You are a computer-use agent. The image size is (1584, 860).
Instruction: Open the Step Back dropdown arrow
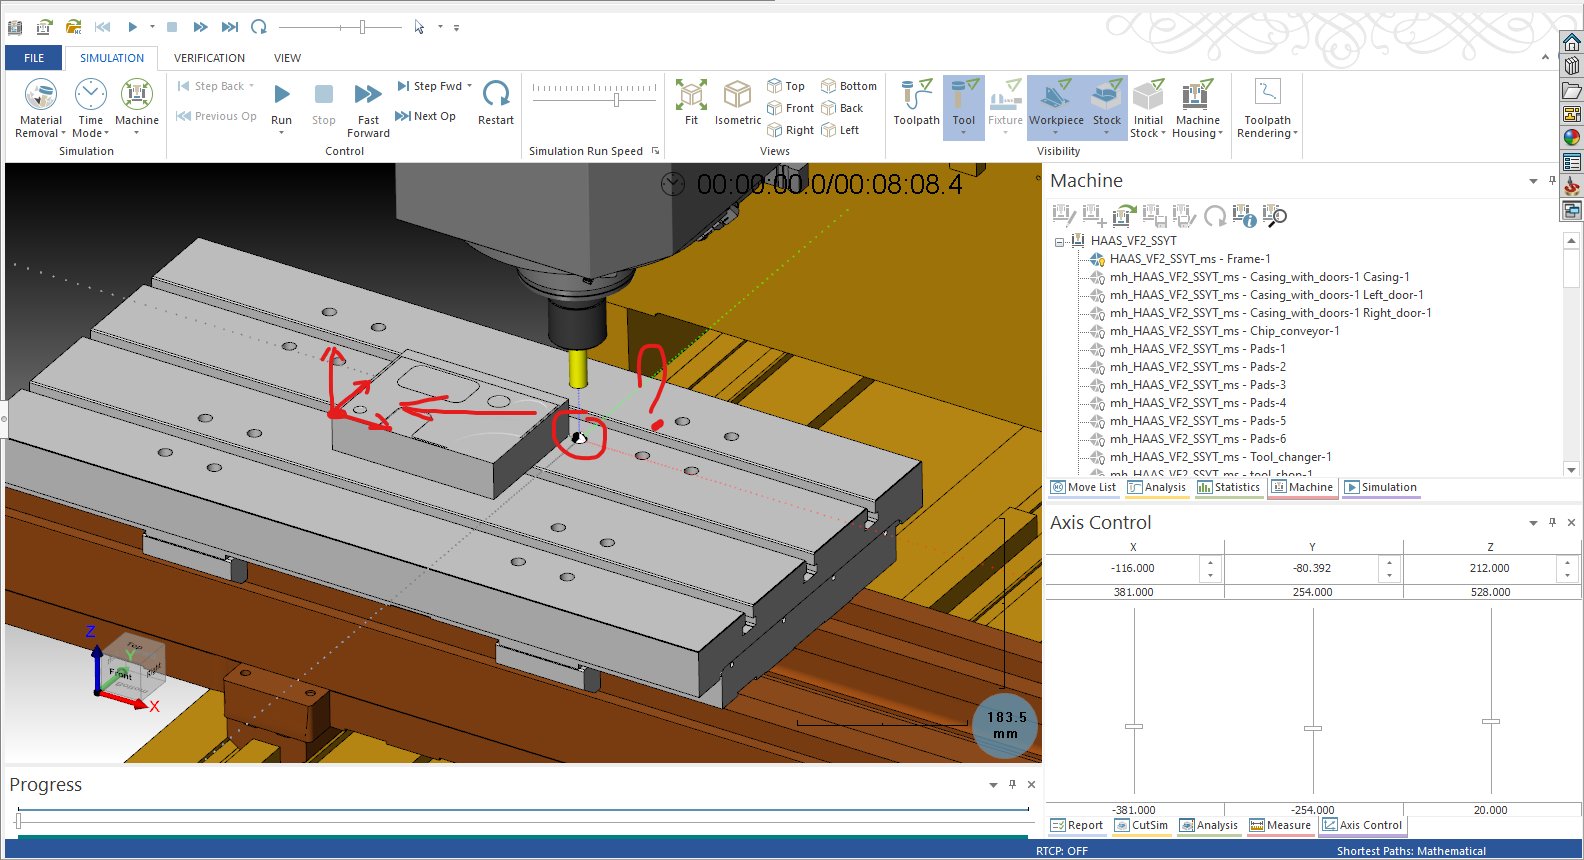(252, 86)
